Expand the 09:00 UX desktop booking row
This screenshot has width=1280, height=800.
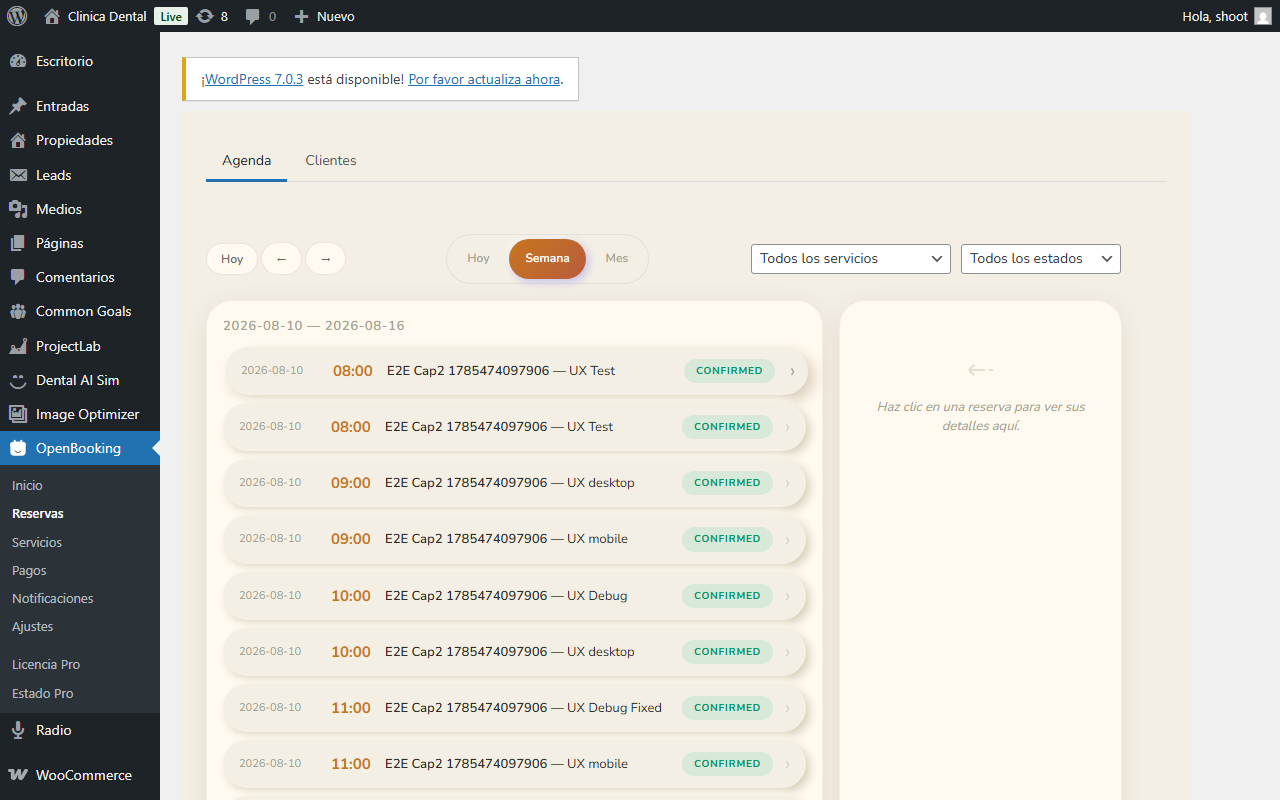click(514, 483)
